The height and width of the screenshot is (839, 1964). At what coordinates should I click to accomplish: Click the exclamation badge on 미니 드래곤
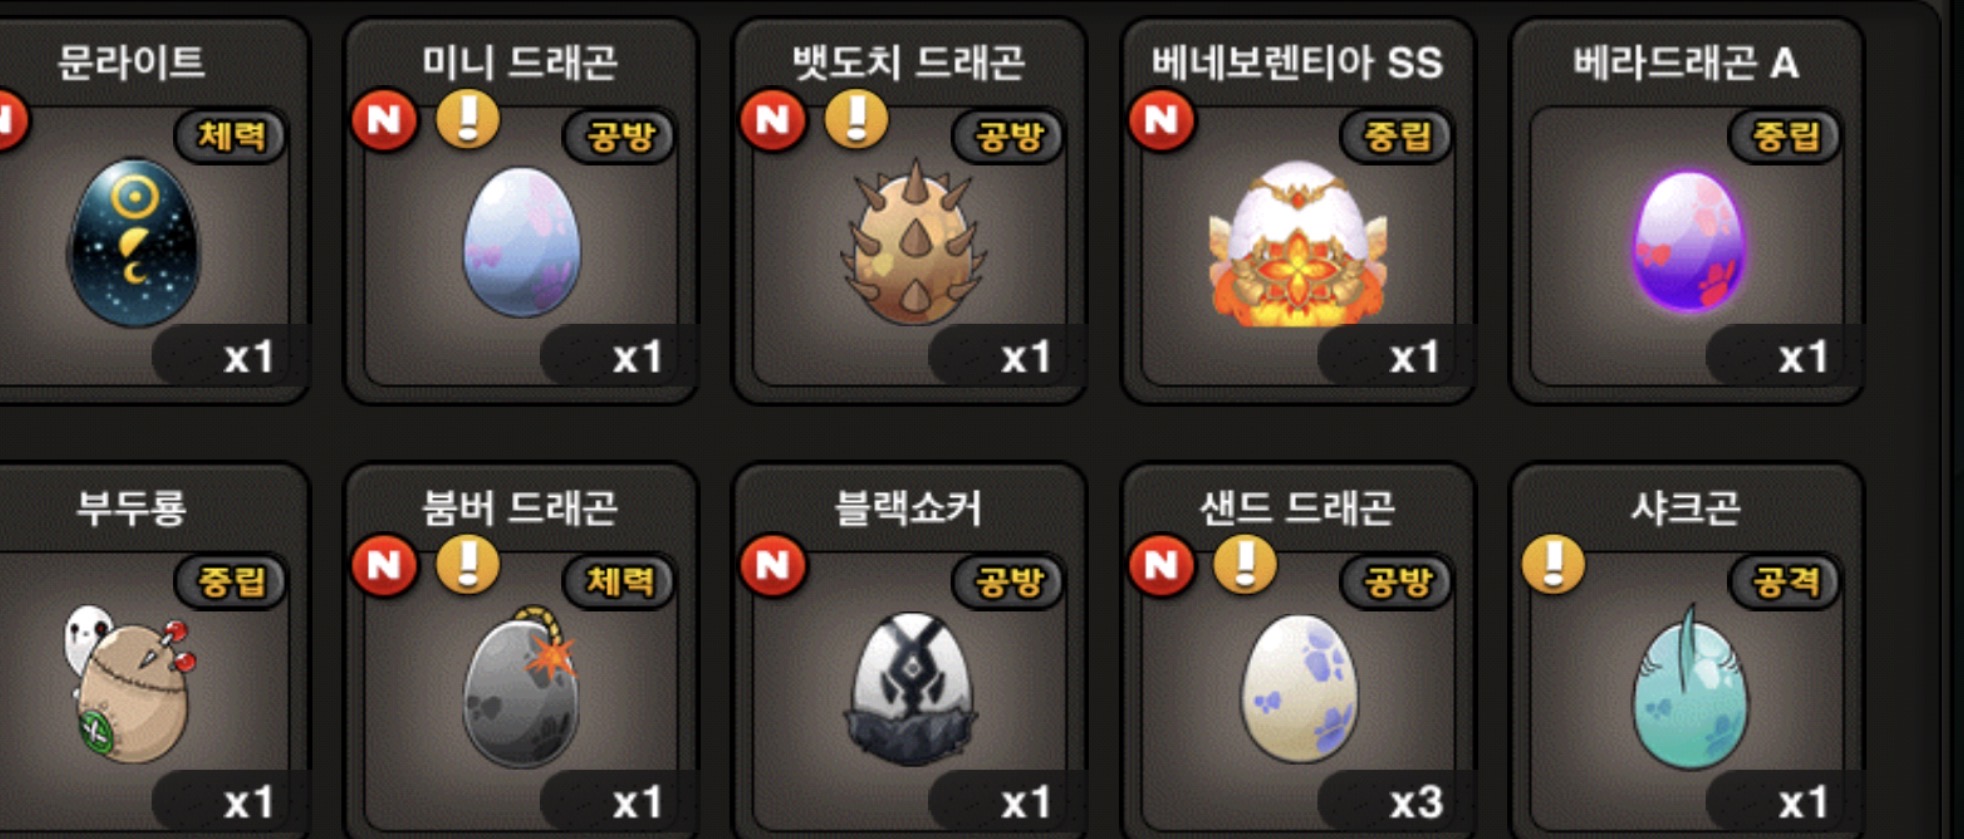tap(468, 120)
